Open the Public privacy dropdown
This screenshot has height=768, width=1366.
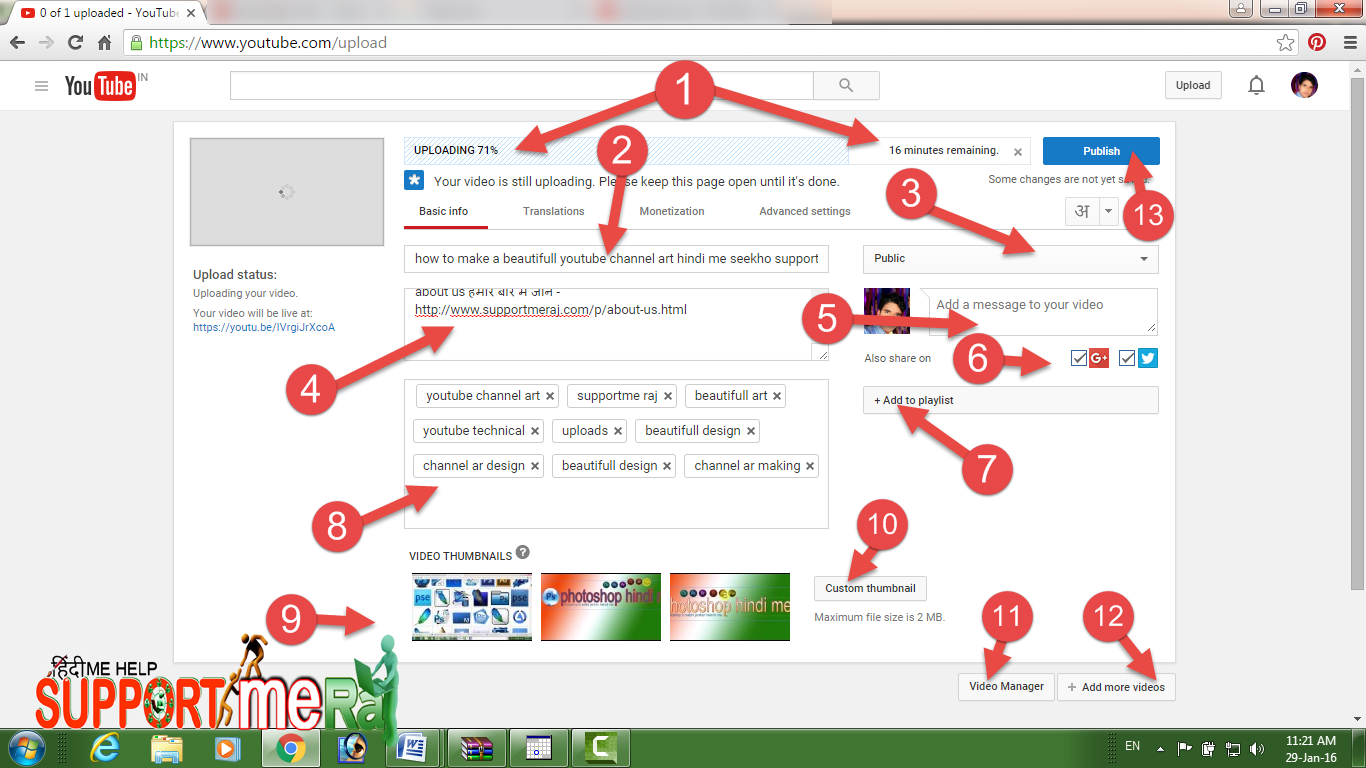(x=1010, y=259)
